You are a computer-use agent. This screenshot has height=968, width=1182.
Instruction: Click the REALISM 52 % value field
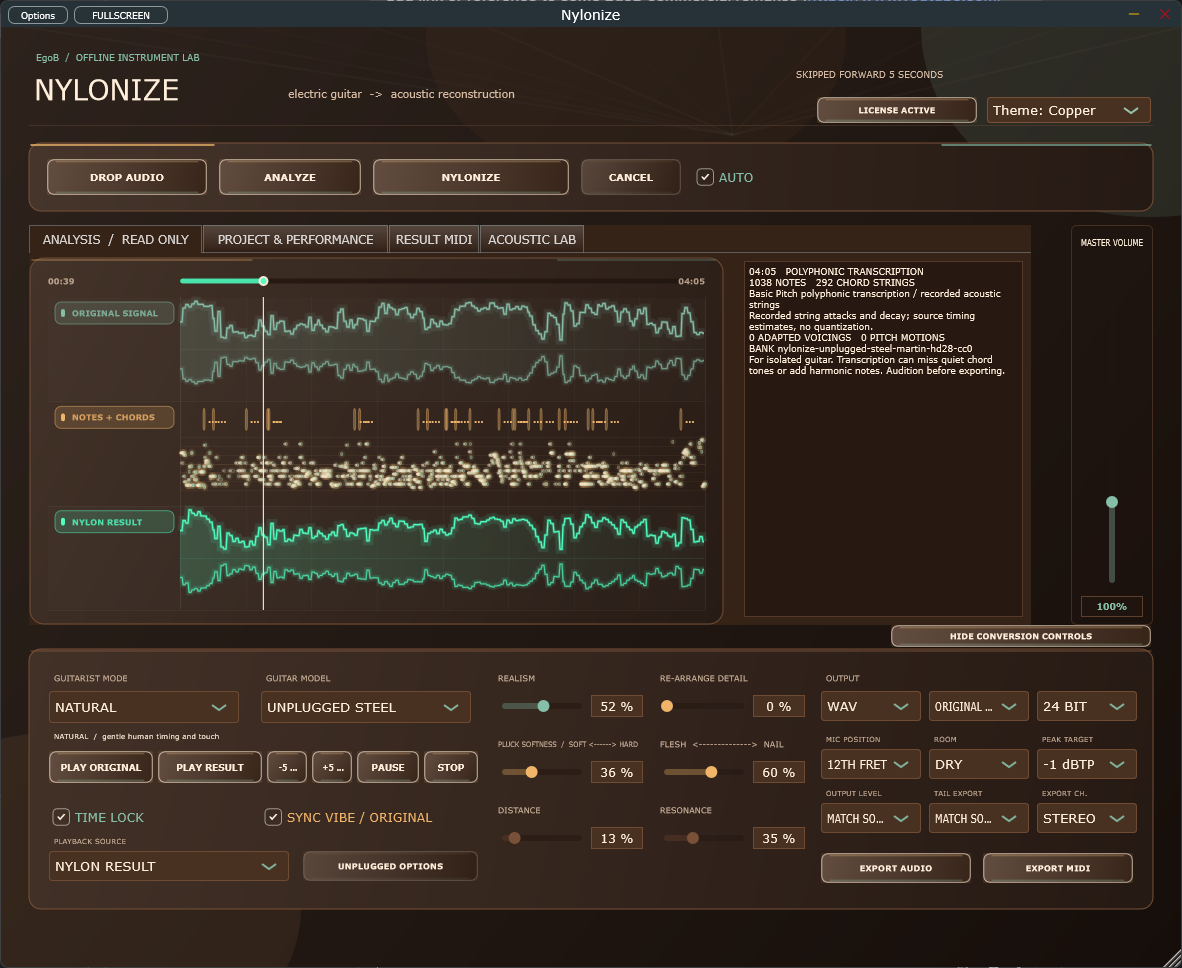[617, 706]
